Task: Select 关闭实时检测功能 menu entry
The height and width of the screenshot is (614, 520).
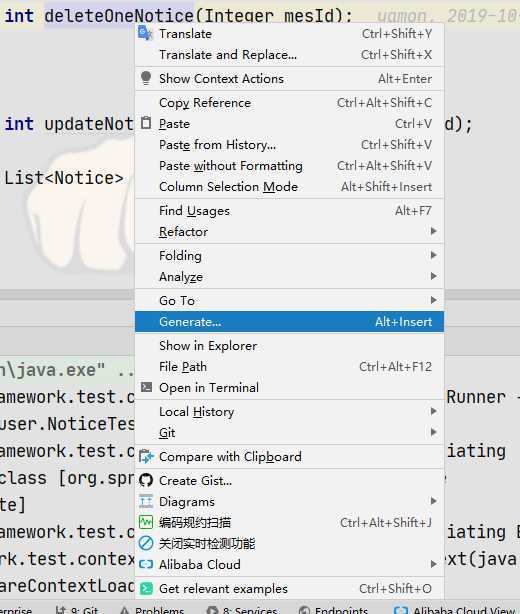Action: click(x=289, y=544)
